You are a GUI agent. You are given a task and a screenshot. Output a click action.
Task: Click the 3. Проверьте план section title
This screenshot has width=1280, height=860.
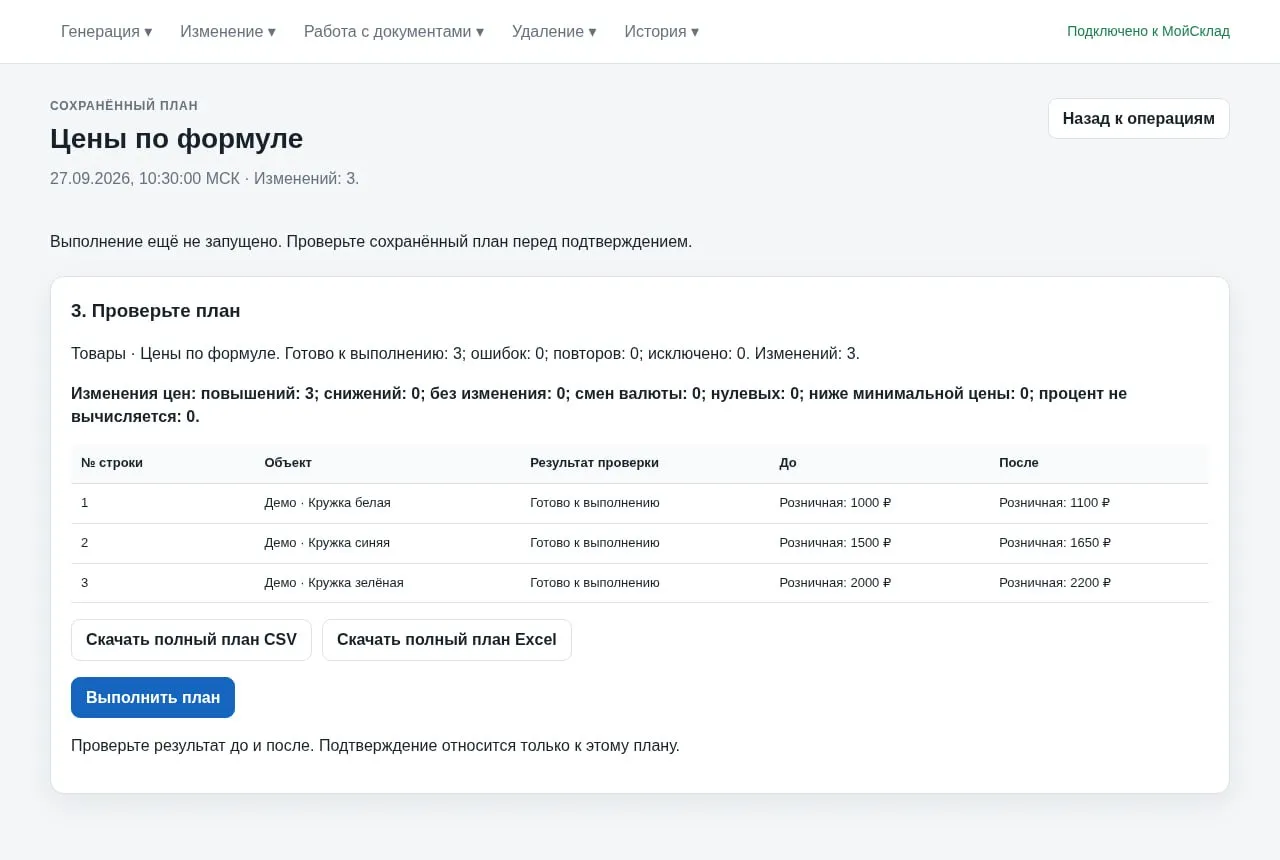point(156,311)
